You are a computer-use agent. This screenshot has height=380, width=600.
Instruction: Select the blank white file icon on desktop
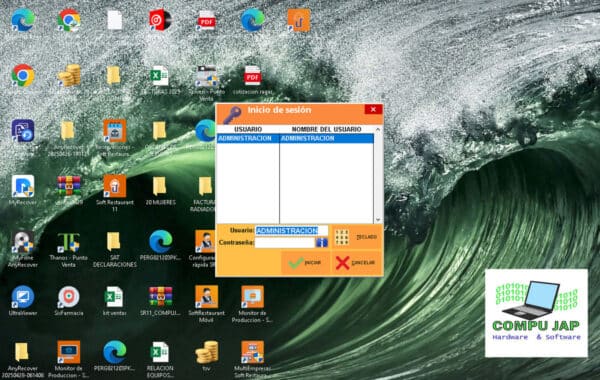pos(114,20)
